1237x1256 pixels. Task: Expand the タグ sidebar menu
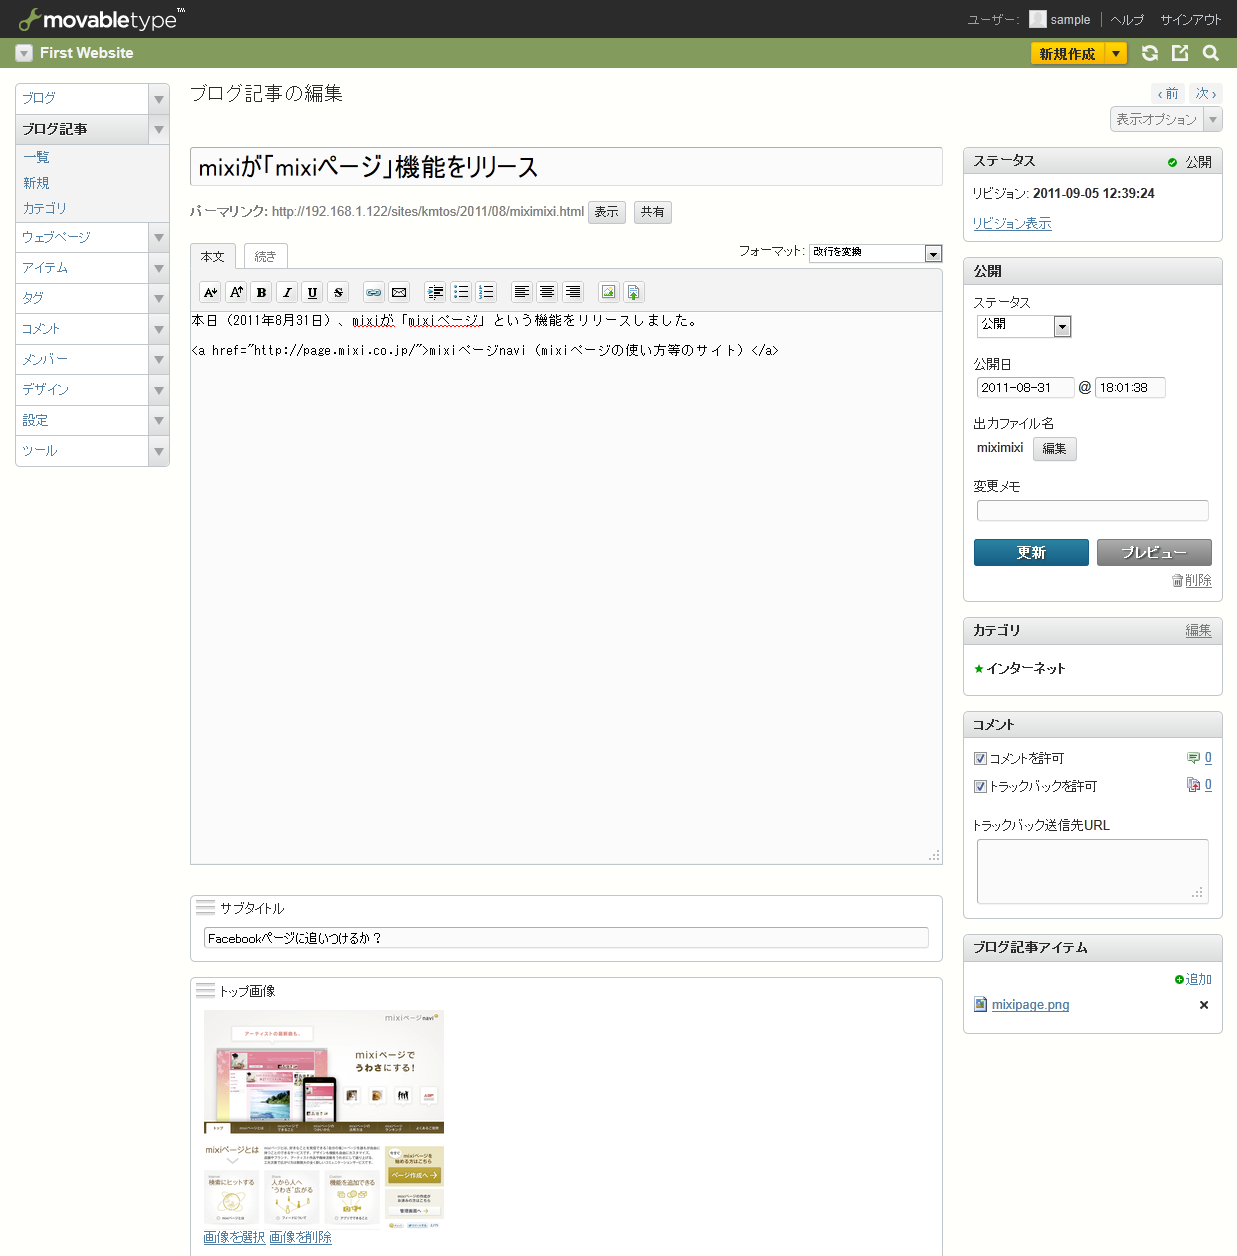(159, 299)
